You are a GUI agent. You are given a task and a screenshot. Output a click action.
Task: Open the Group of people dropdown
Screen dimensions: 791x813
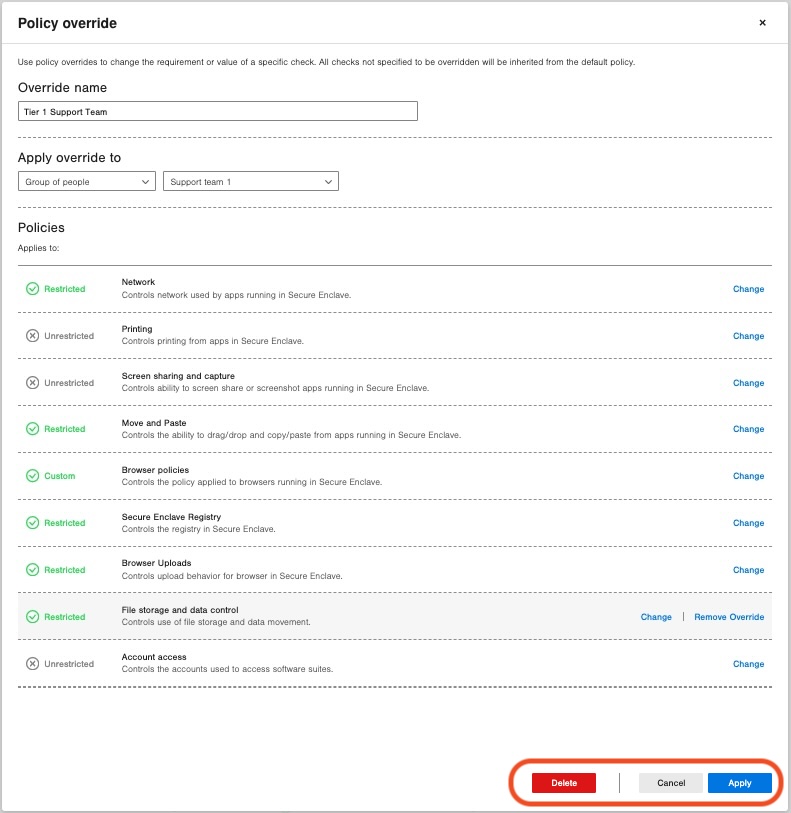87,181
